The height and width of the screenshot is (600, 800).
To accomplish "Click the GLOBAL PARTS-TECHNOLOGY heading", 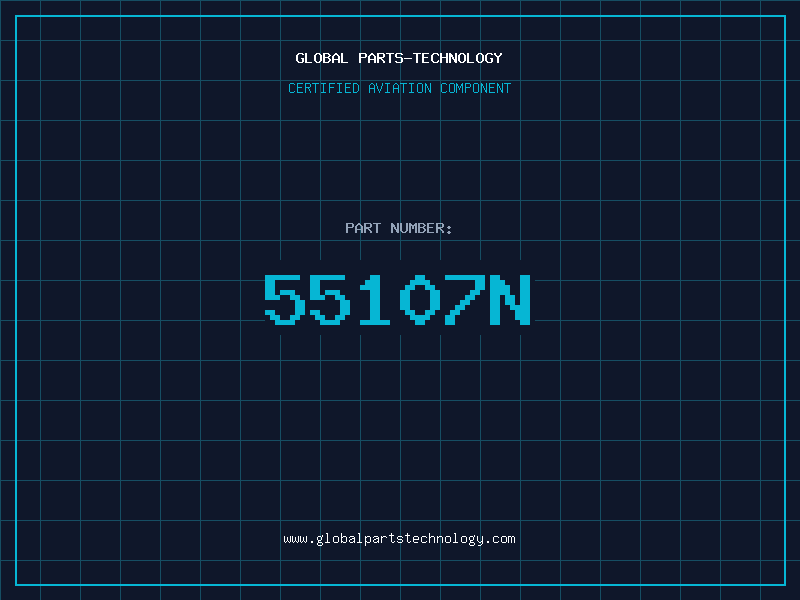I will pos(399,58).
